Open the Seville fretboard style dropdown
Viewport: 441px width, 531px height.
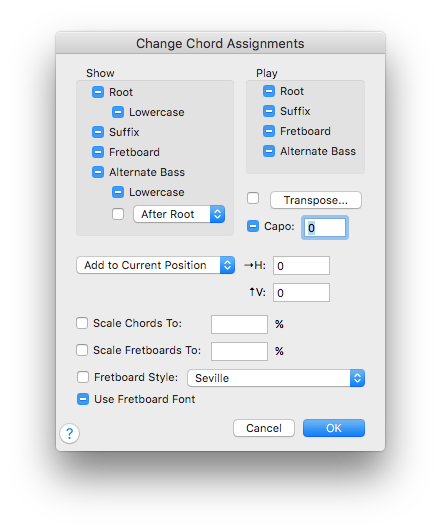pos(276,378)
